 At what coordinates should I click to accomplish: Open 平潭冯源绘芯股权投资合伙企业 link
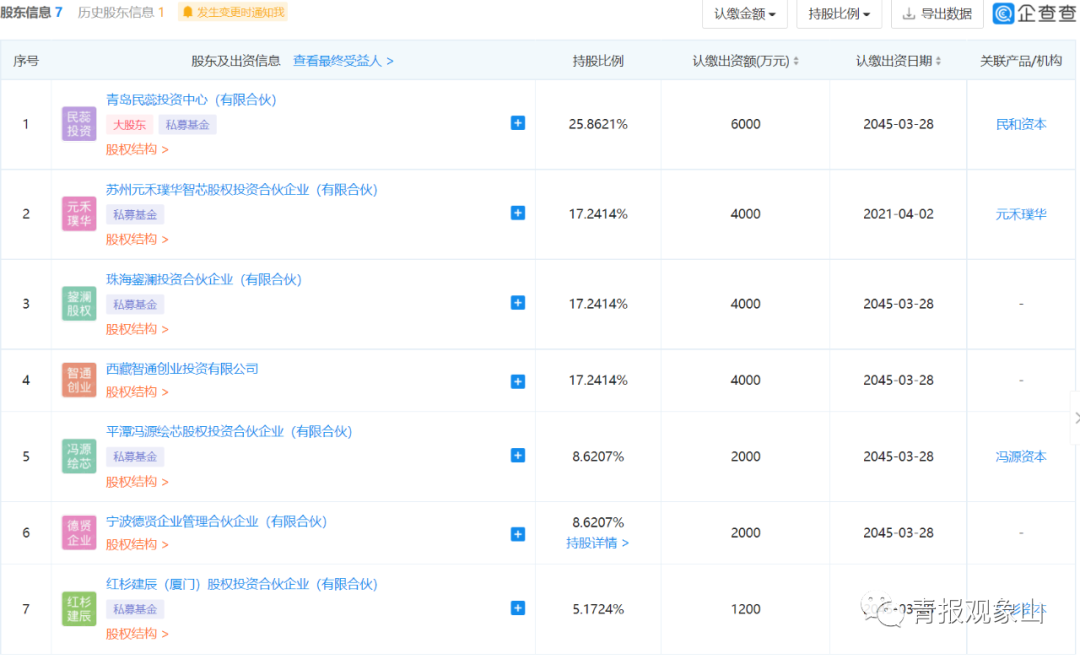229,432
